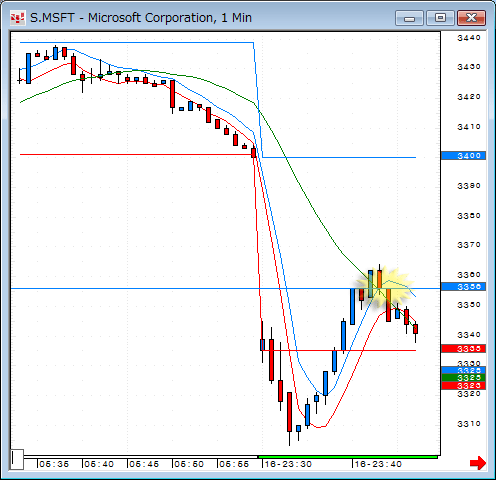
Task: Click the 3440 price axis value
Action: coord(469,38)
